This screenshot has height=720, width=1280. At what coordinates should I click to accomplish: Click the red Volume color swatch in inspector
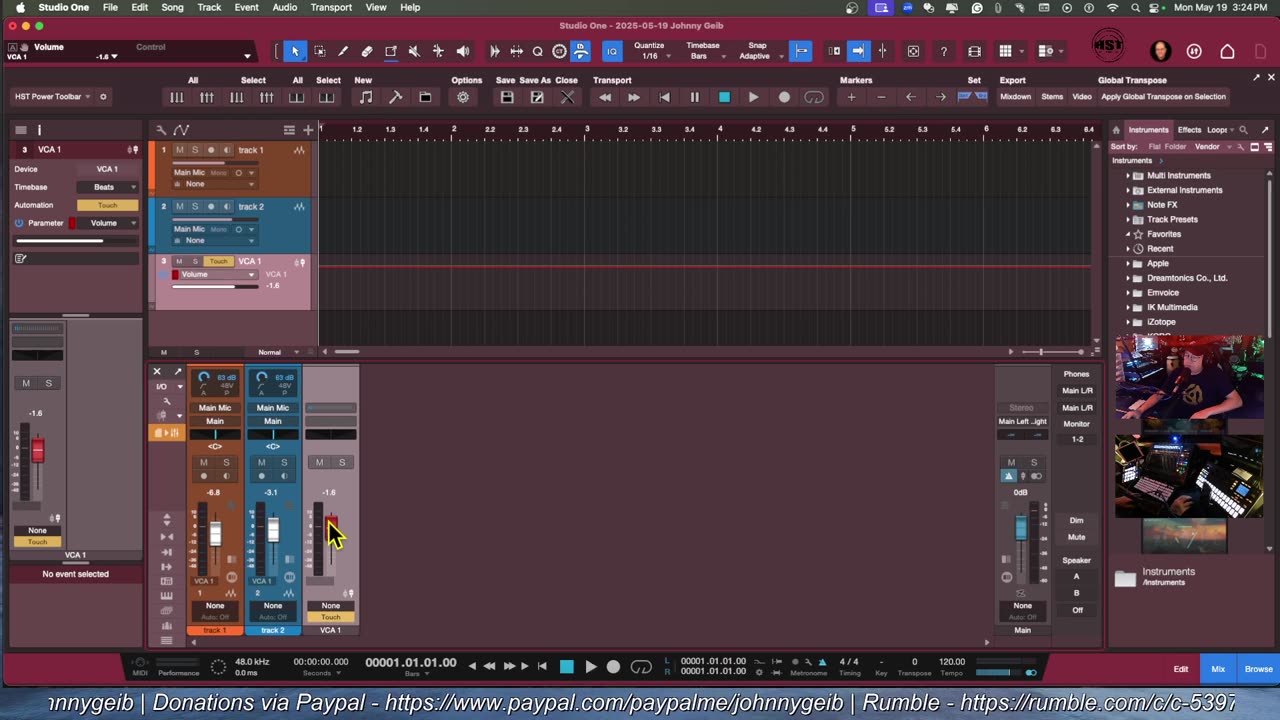click(72, 223)
